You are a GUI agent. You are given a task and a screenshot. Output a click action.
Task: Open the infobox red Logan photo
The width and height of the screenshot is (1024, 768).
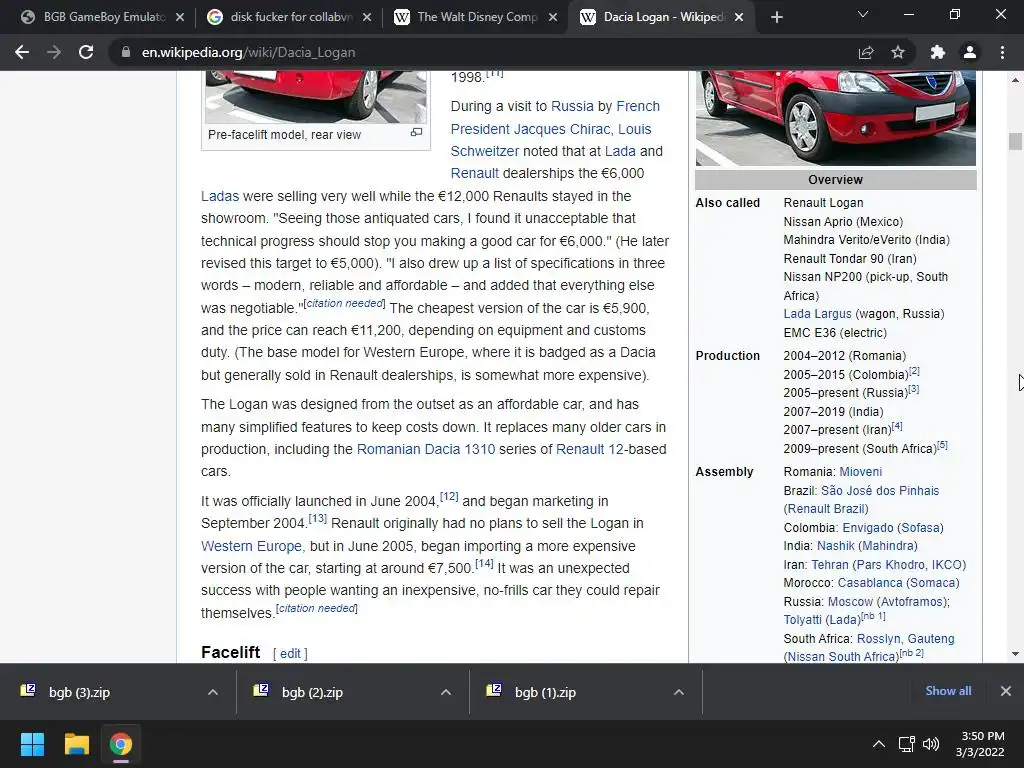click(835, 118)
